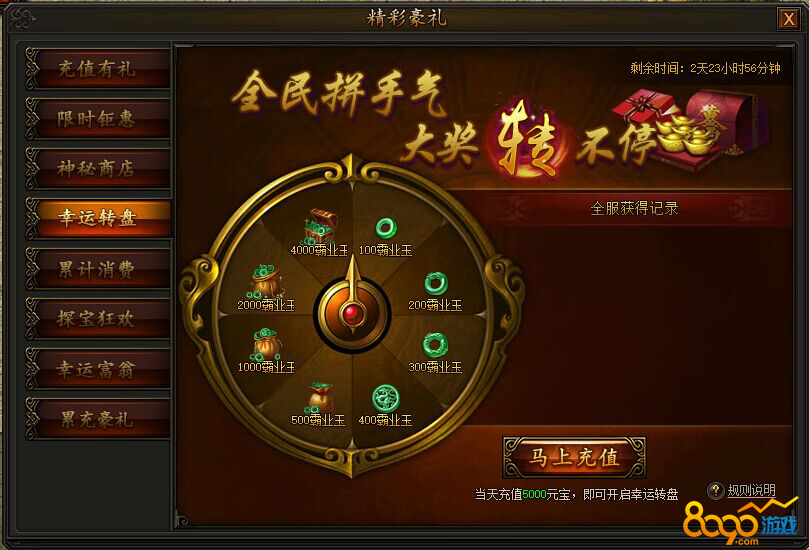Open the 规则说明 rules link
This screenshot has height=550, width=809.
point(751,490)
